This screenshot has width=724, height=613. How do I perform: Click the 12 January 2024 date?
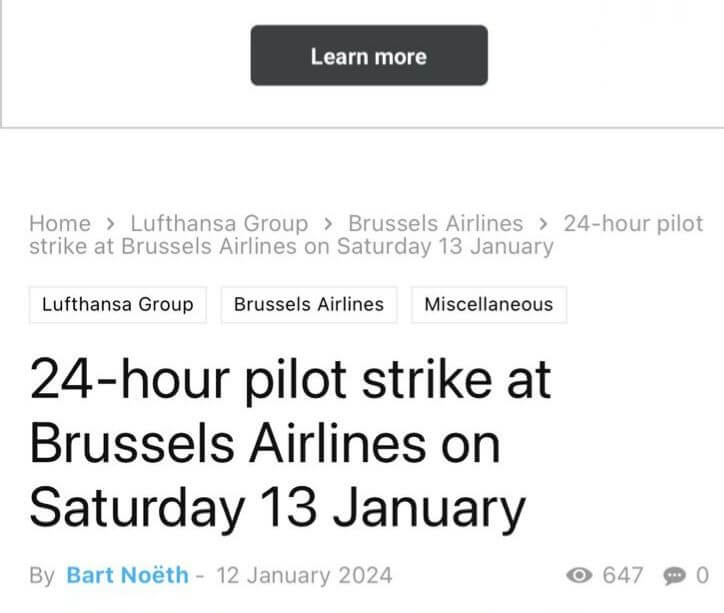click(304, 576)
